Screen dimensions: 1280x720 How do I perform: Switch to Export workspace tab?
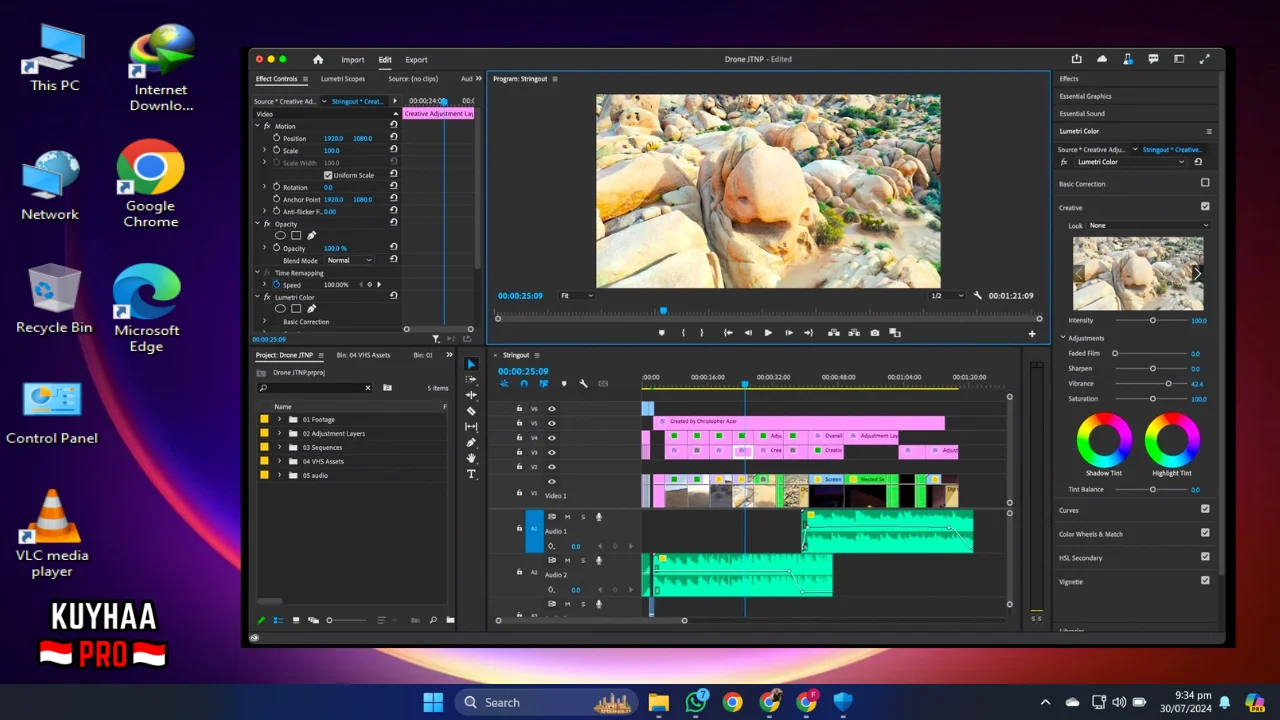click(x=416, y=60)
